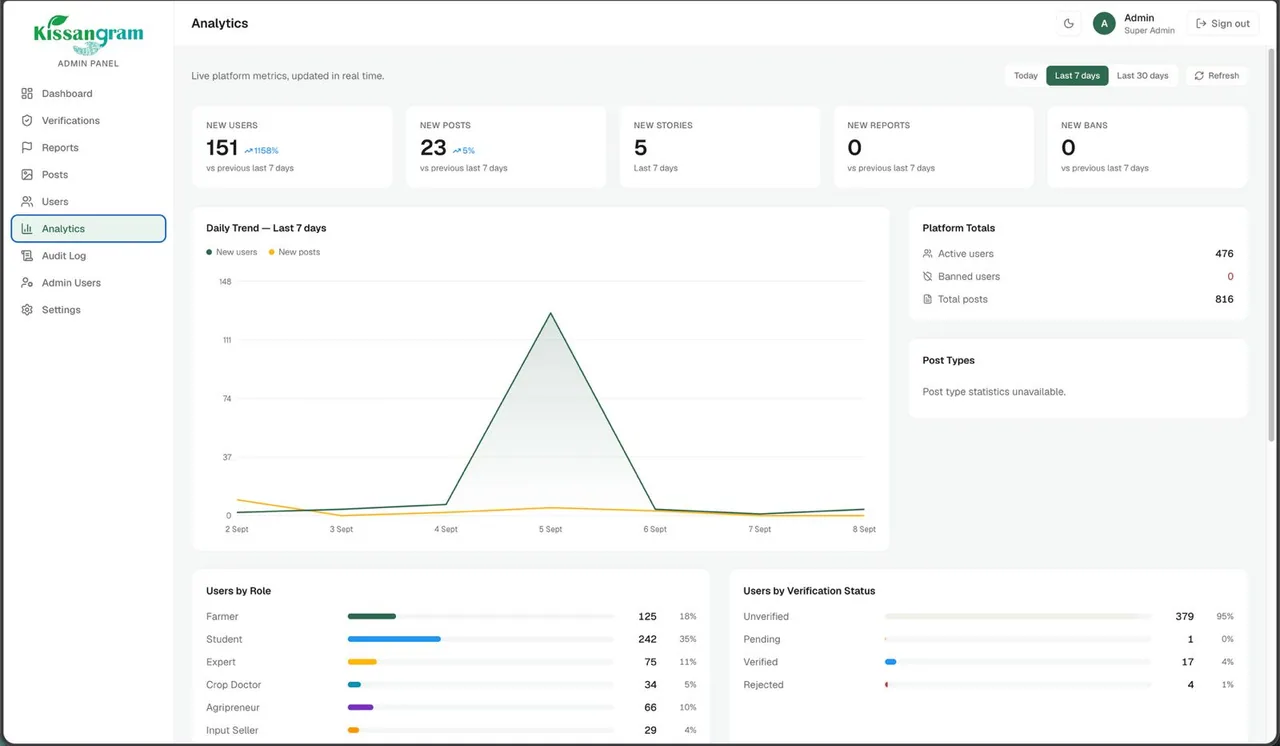Switch to Last 30 days range
Screen dimensions: 1280x746
[x=1143, y=76]
